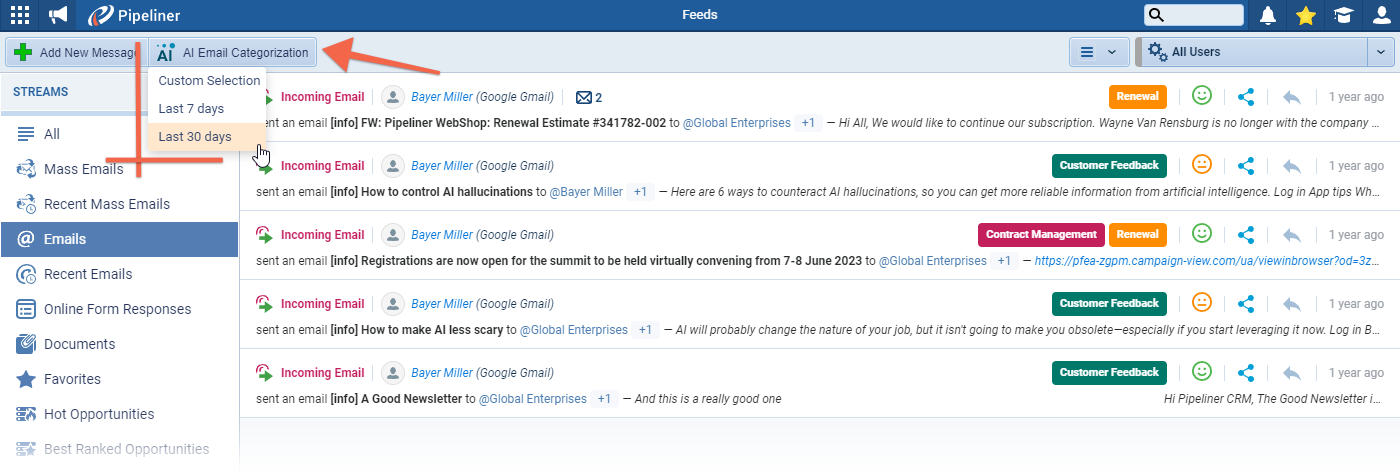
Task: Open AI Email Categorization menu
Action: [x=233, y=52]
